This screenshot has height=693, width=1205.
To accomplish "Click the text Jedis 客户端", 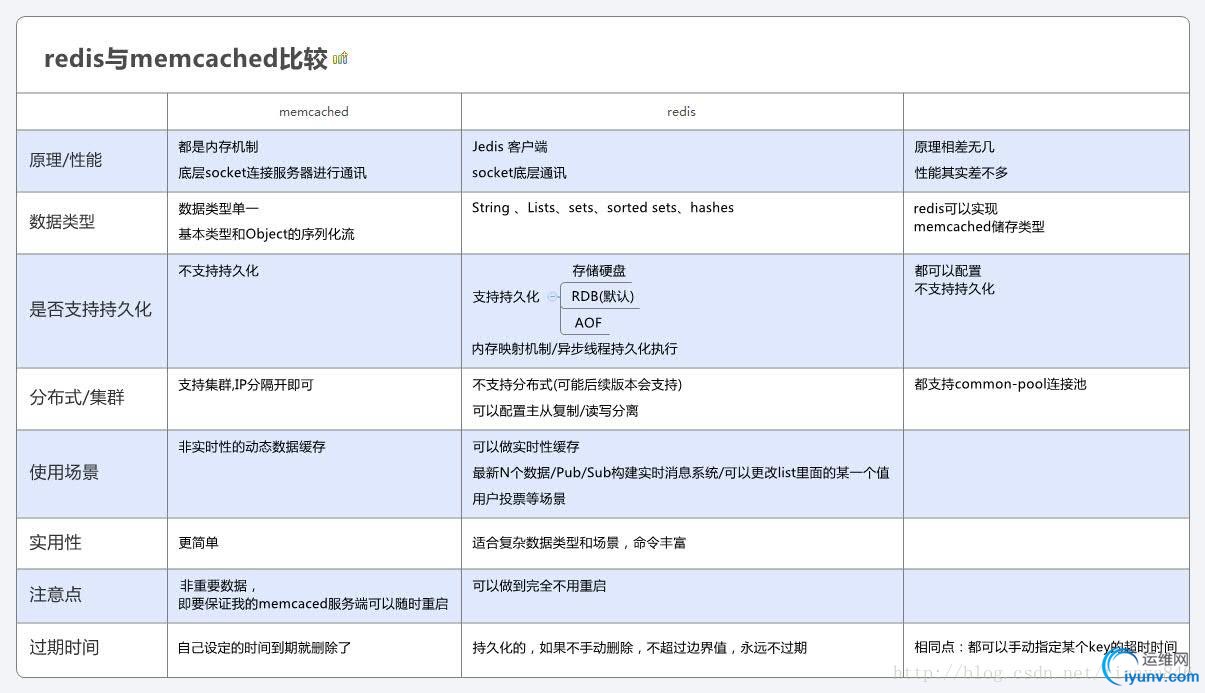I will 510,147.
